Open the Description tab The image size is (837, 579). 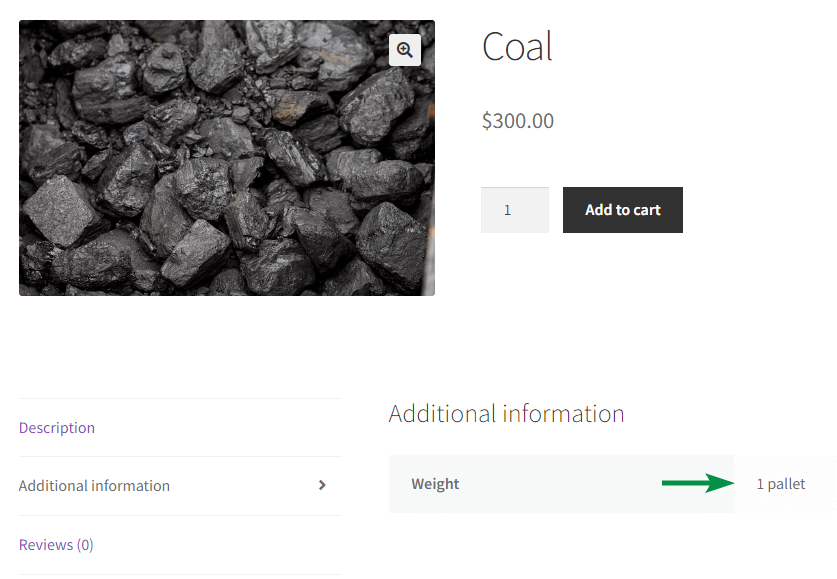click(x=57, y=428)
